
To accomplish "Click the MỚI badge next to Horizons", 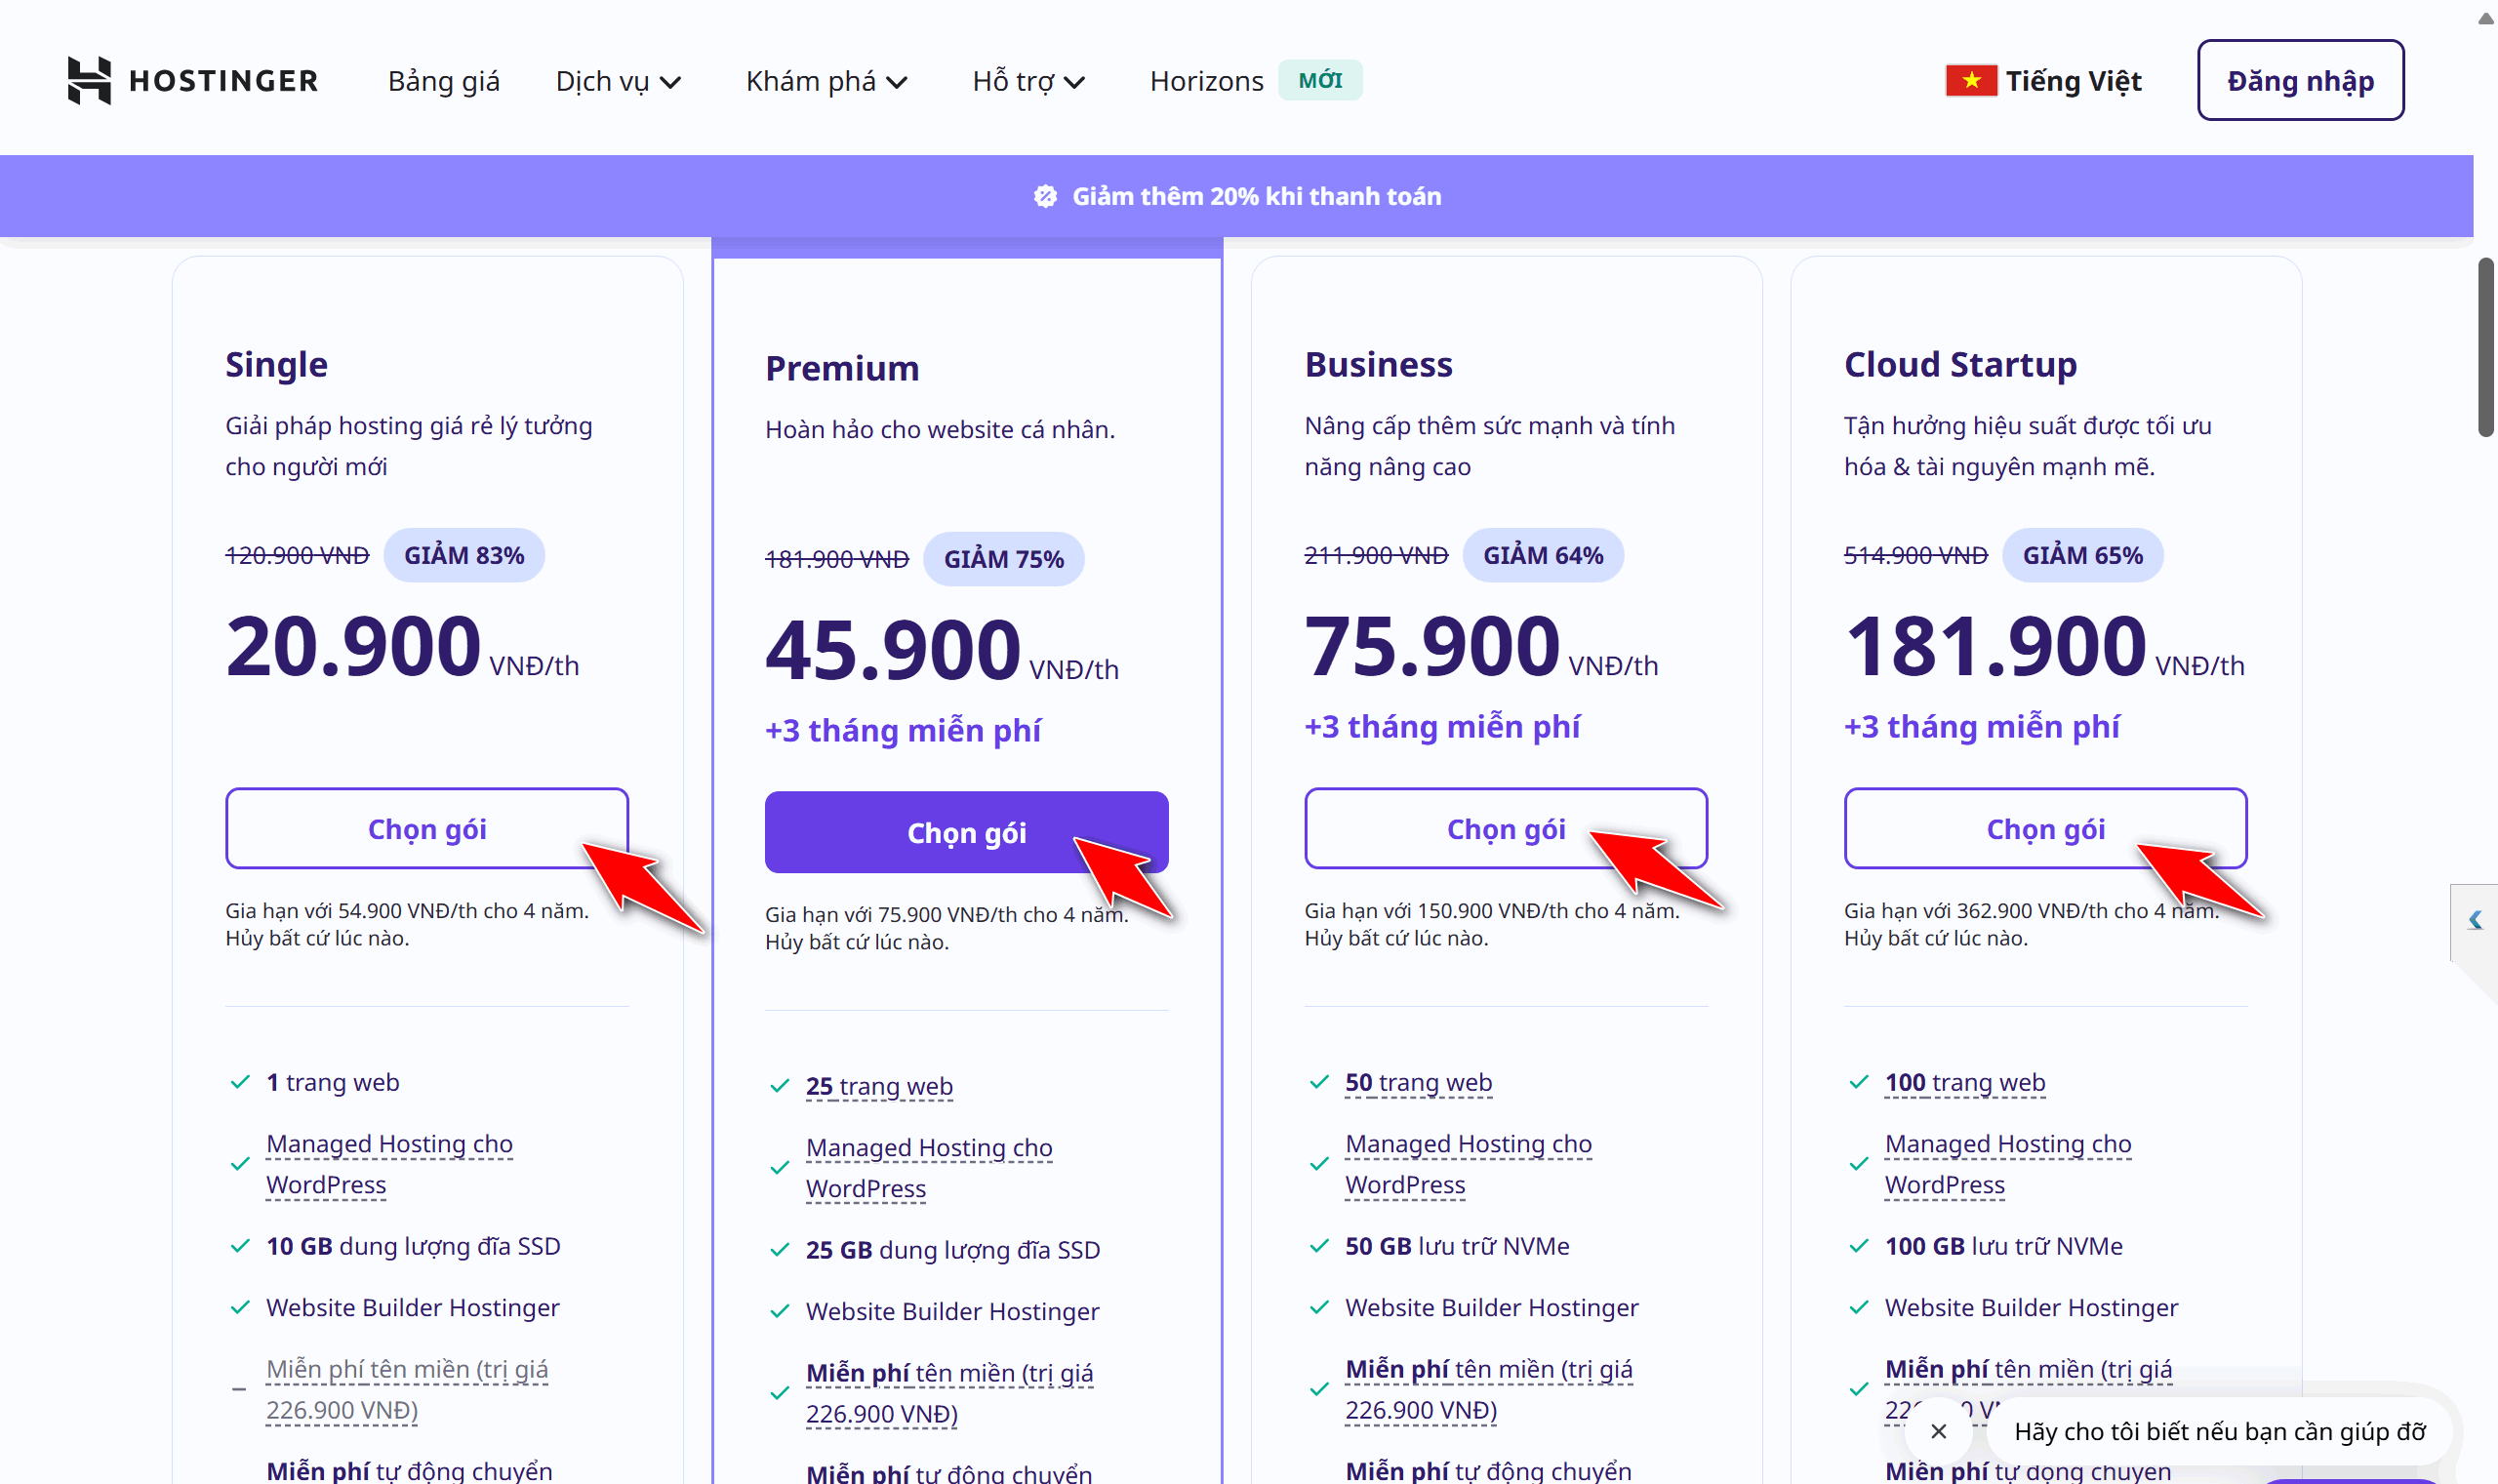I will coord(1320,80).
